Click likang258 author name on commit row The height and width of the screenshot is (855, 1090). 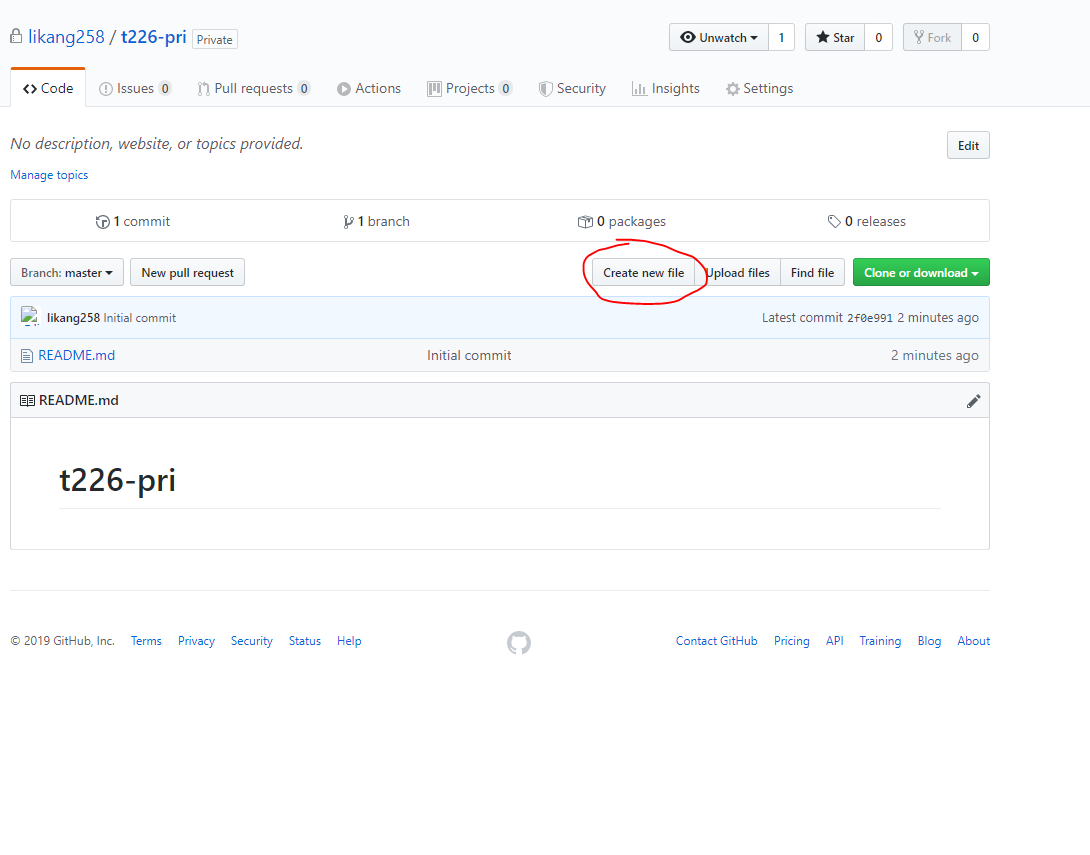[x=73, y=318]
